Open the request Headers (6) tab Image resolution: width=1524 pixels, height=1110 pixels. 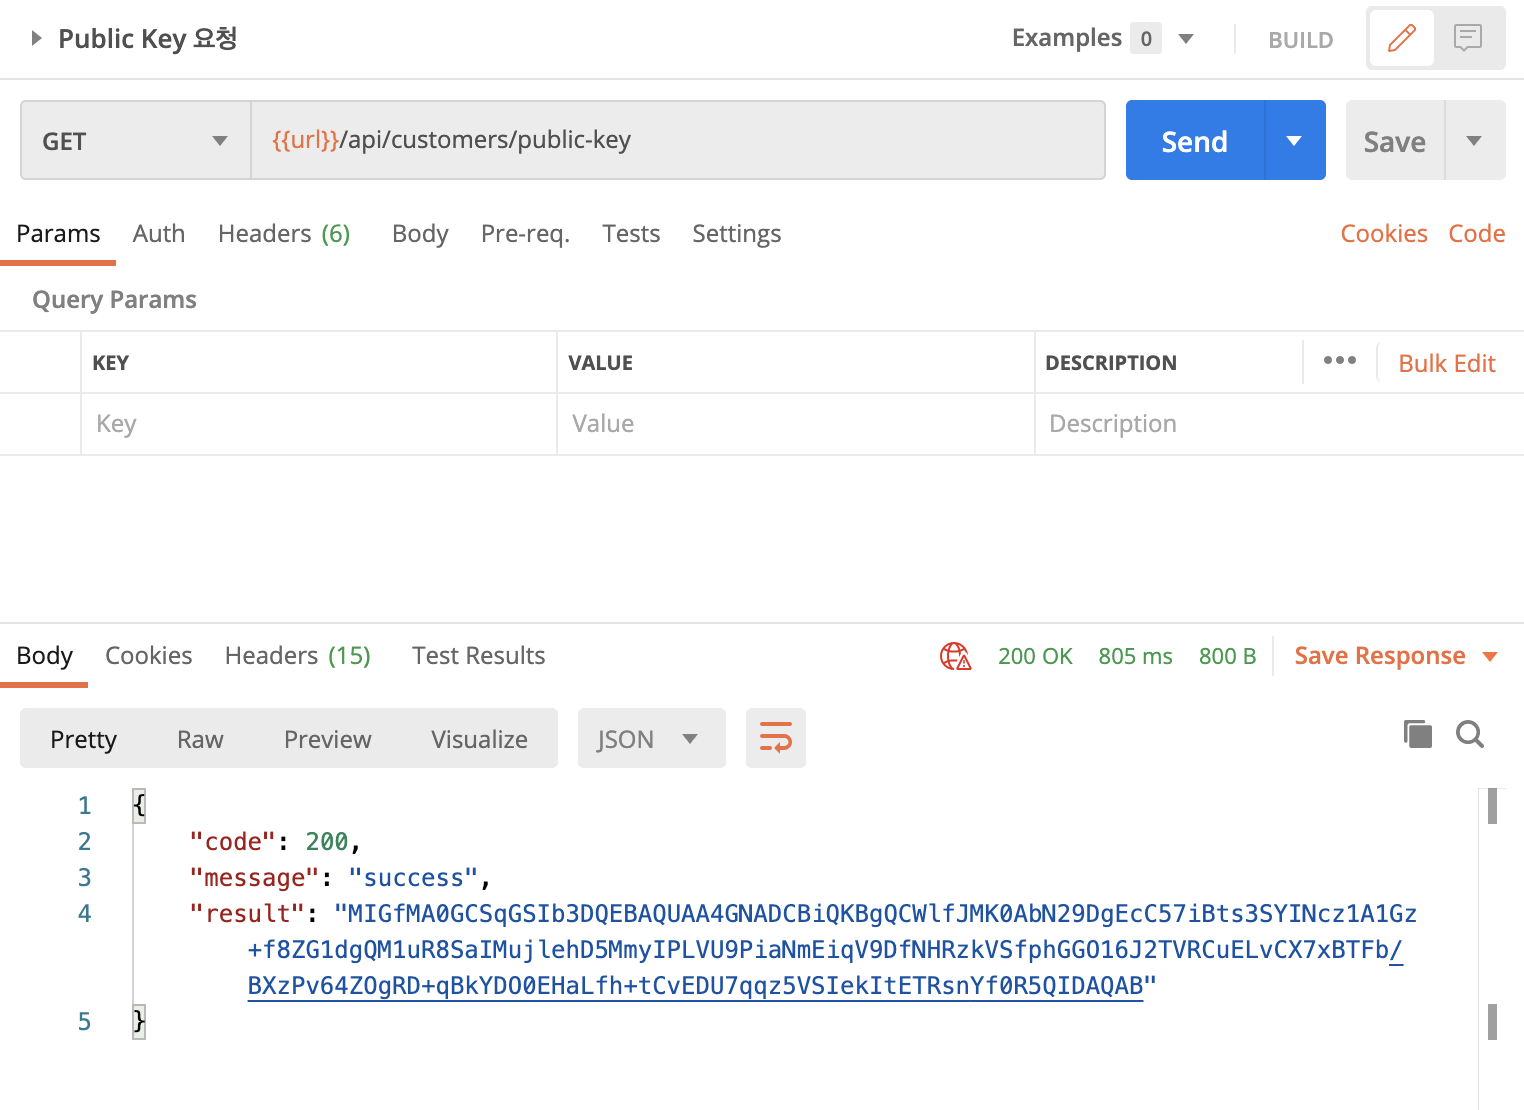click(284, 234)
